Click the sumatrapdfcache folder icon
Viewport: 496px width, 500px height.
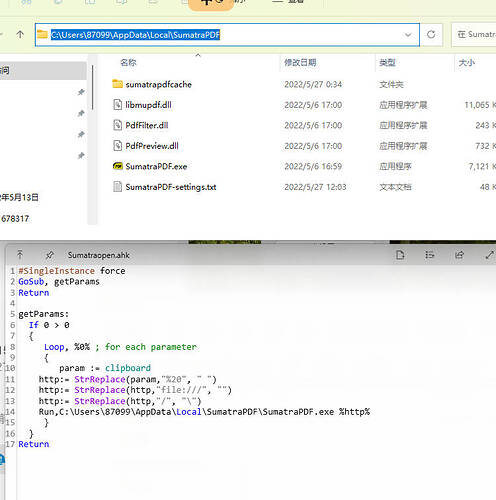[x=117, y=84]
